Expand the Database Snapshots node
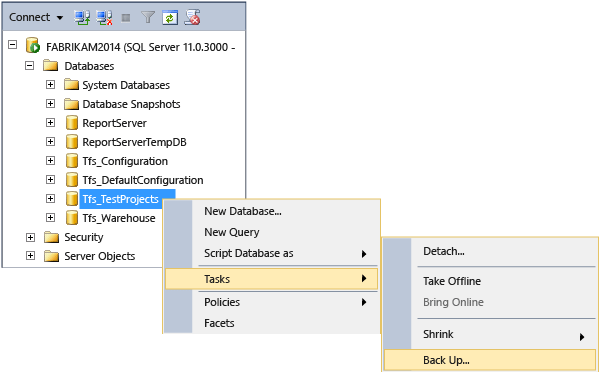Image resolution: width=600 pixels, height=373 pixels. click(50, 103)
